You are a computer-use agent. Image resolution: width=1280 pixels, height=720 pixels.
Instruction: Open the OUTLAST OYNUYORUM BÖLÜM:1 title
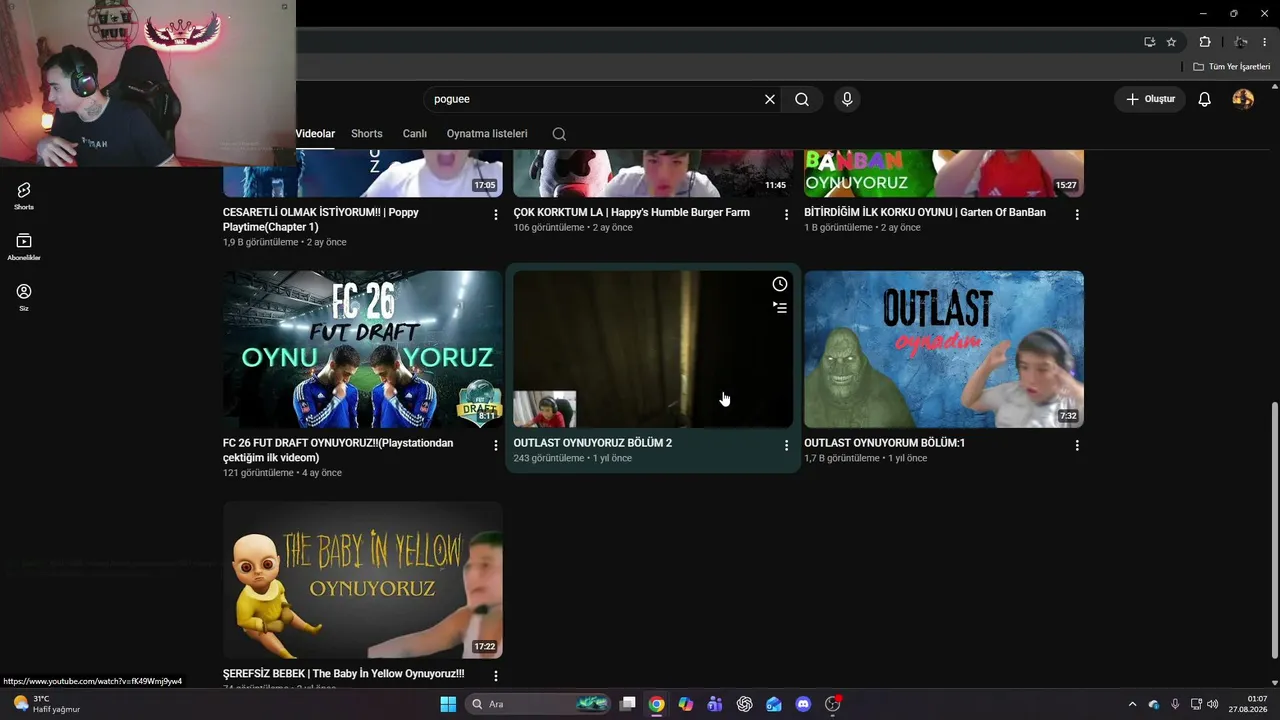click(x=884, y=443)
